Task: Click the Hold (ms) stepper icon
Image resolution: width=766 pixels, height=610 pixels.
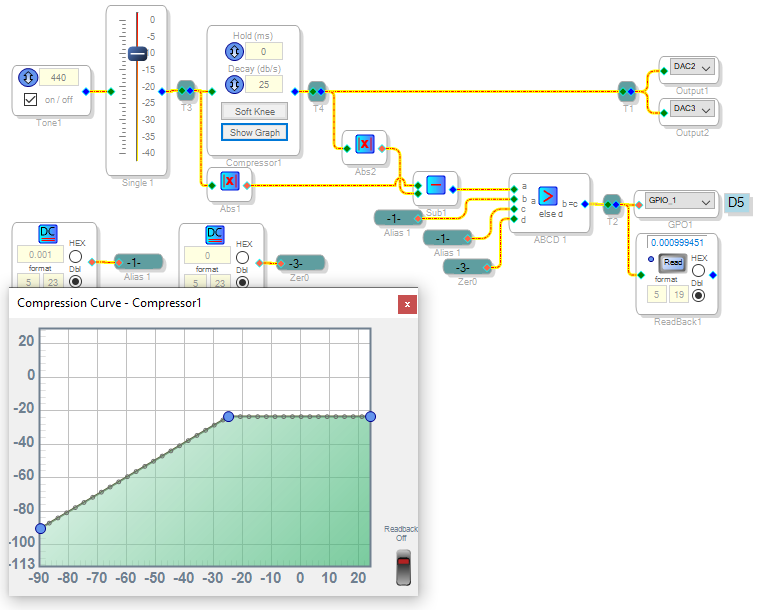Action: coord(234,51)
